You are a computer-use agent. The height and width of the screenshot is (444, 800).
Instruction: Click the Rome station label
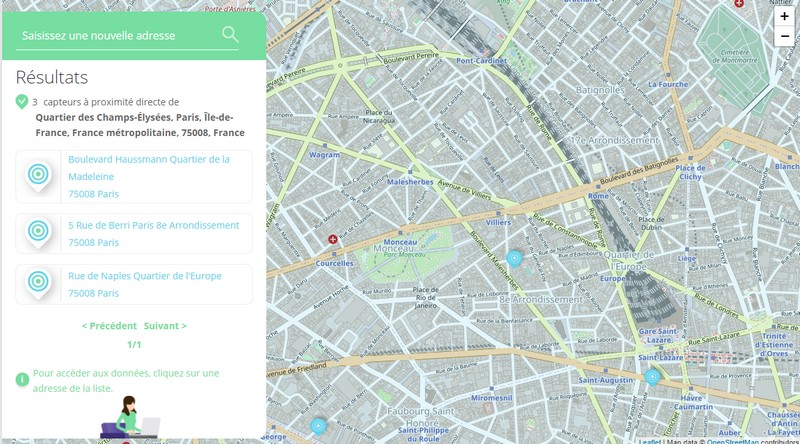coord(598,195)
